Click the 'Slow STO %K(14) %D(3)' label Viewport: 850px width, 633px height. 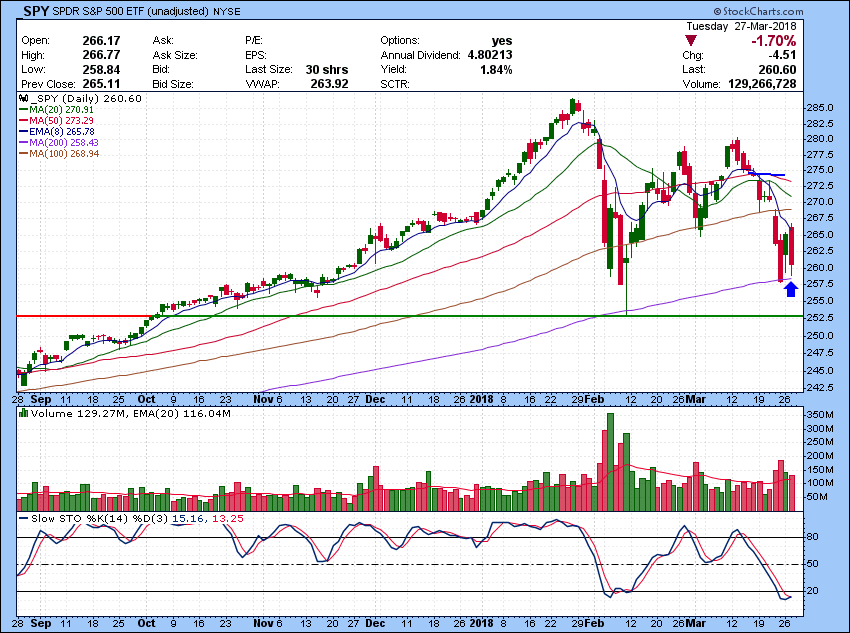tap(99, 519)
